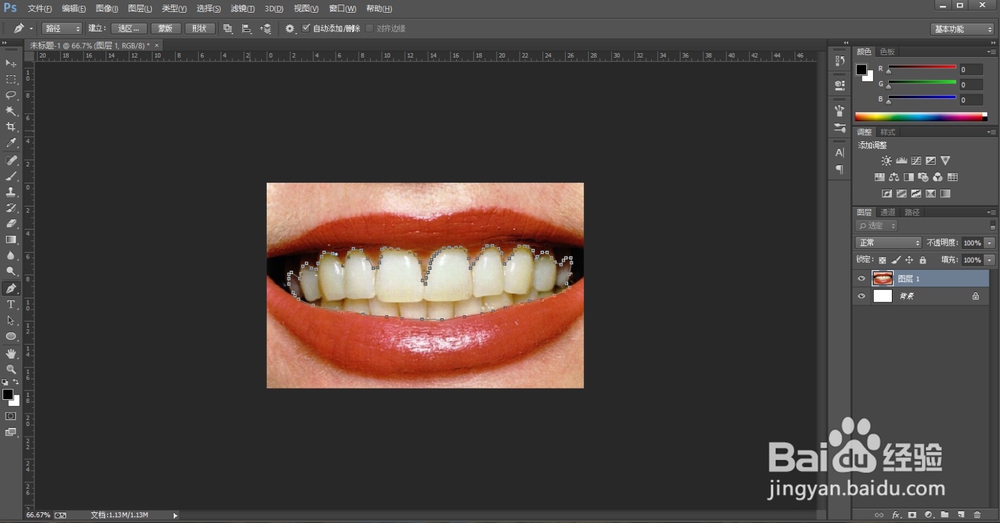Open path alignment icon in options bar
Image resolution: width=1000 pixels, height=523 pixels.
(x=246, y=29)
